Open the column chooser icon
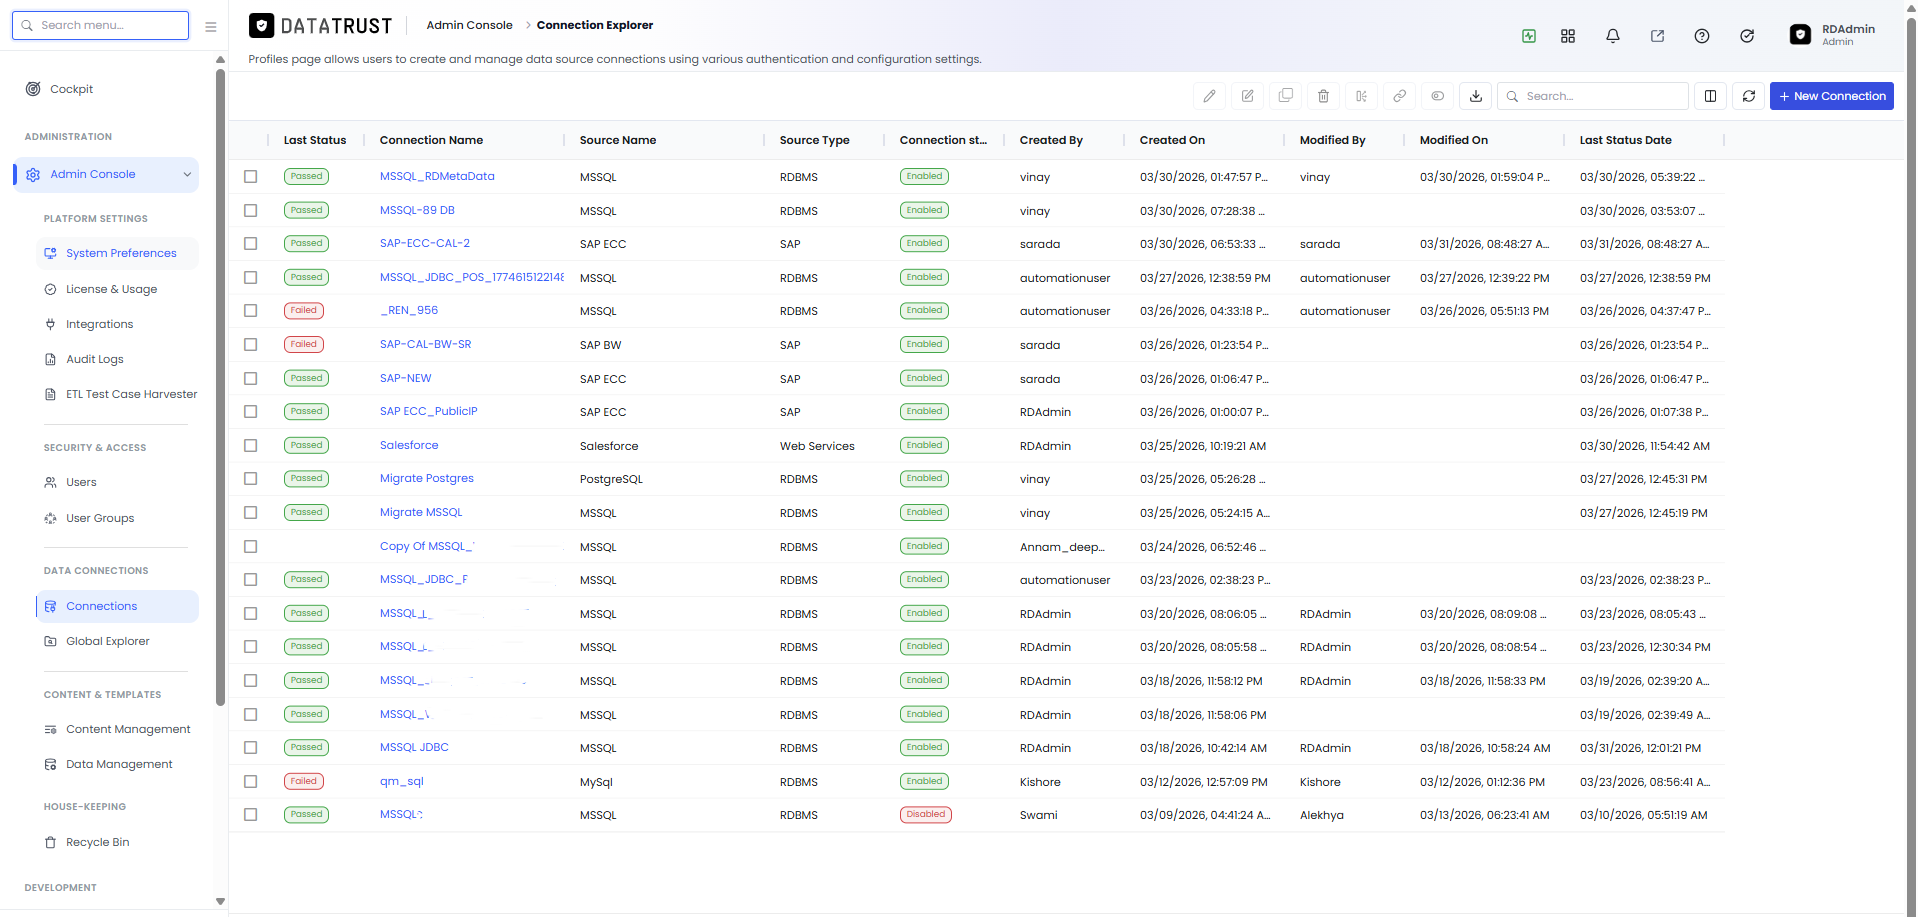 pos(1710,96)
